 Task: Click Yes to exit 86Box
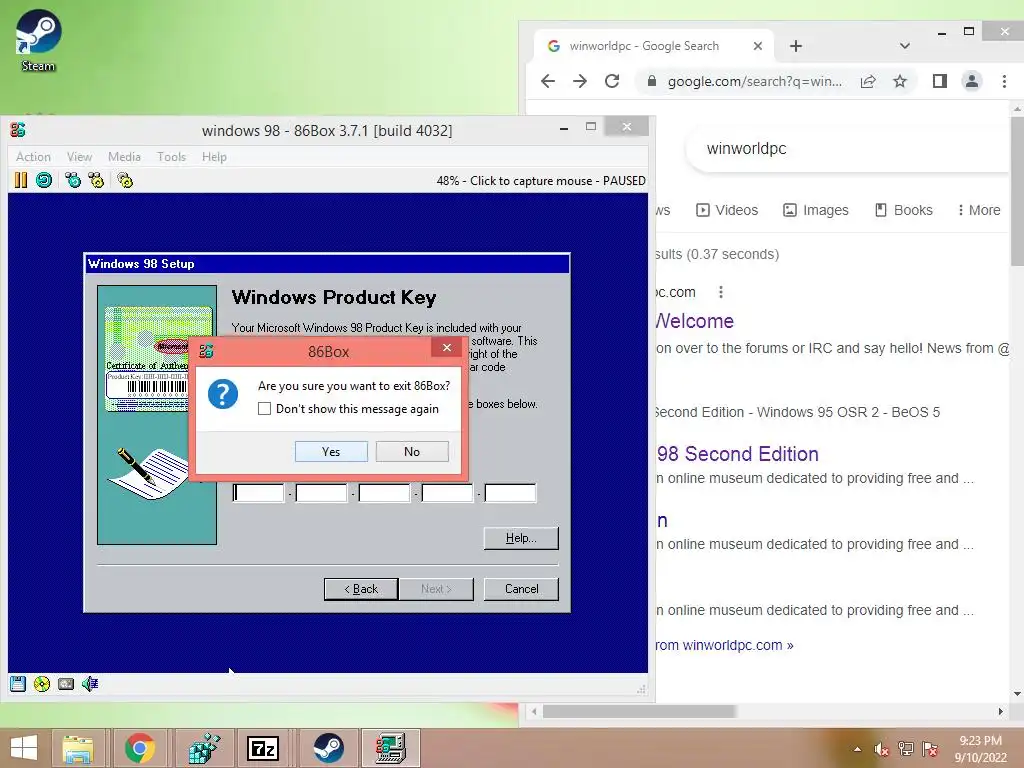coord(331,451)
